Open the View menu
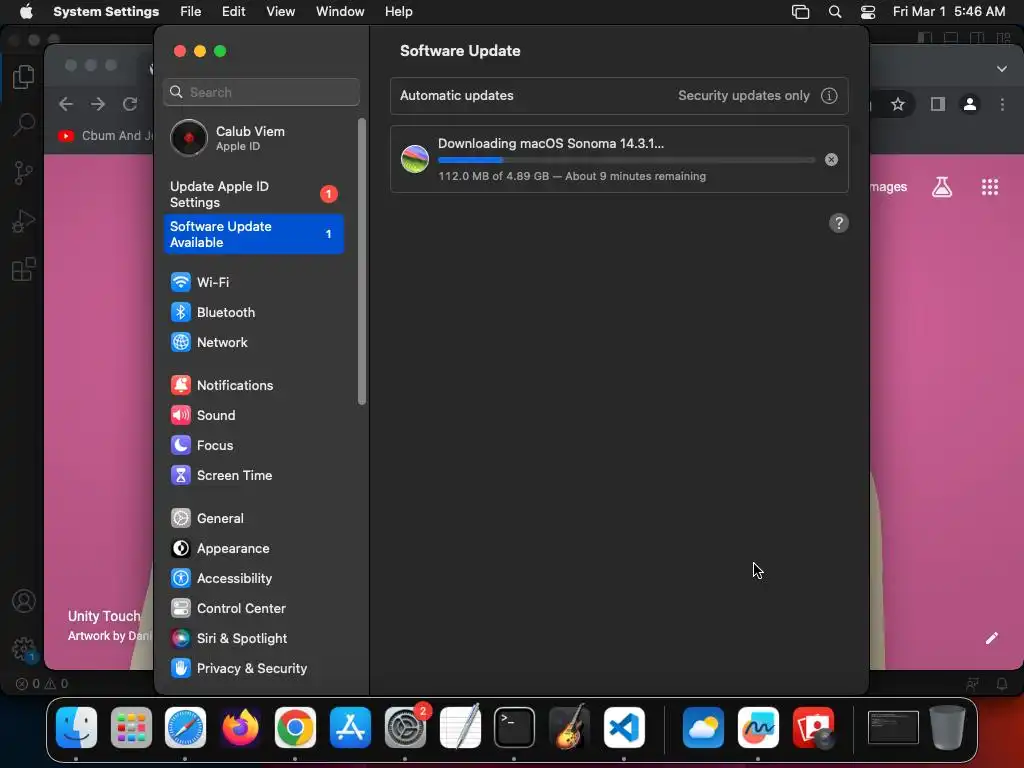1024x768 pixels. click(x=280, y=12)
